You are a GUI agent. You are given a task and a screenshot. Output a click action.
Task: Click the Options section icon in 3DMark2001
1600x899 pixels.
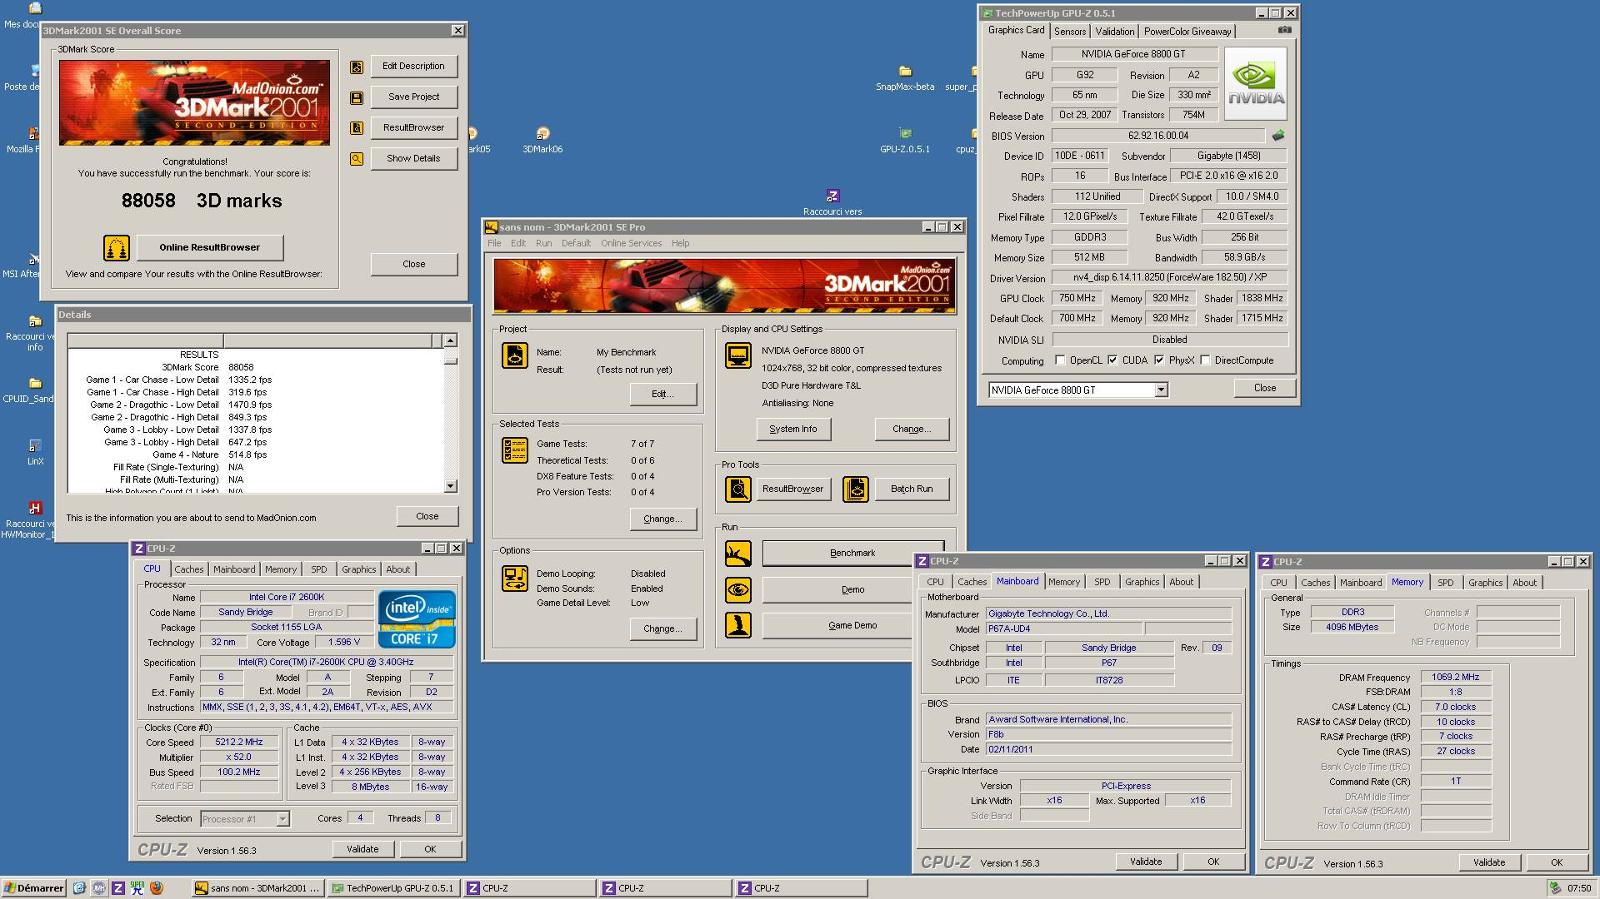(x=514, y=578)
